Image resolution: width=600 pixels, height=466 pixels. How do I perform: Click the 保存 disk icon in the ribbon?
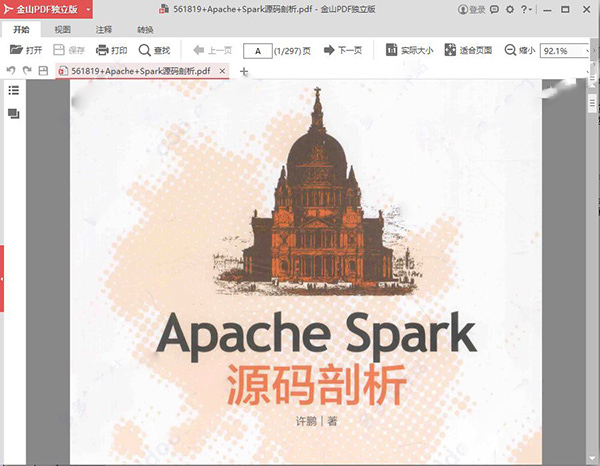click(59, 50)
